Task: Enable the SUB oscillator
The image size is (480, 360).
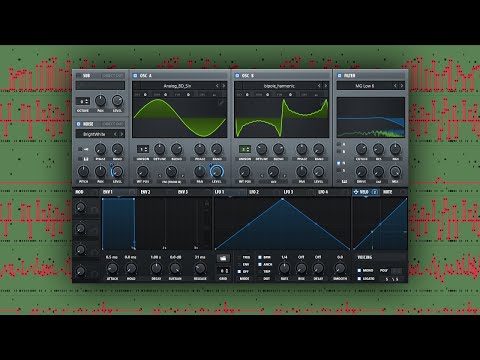Action: tap(79, 76)
